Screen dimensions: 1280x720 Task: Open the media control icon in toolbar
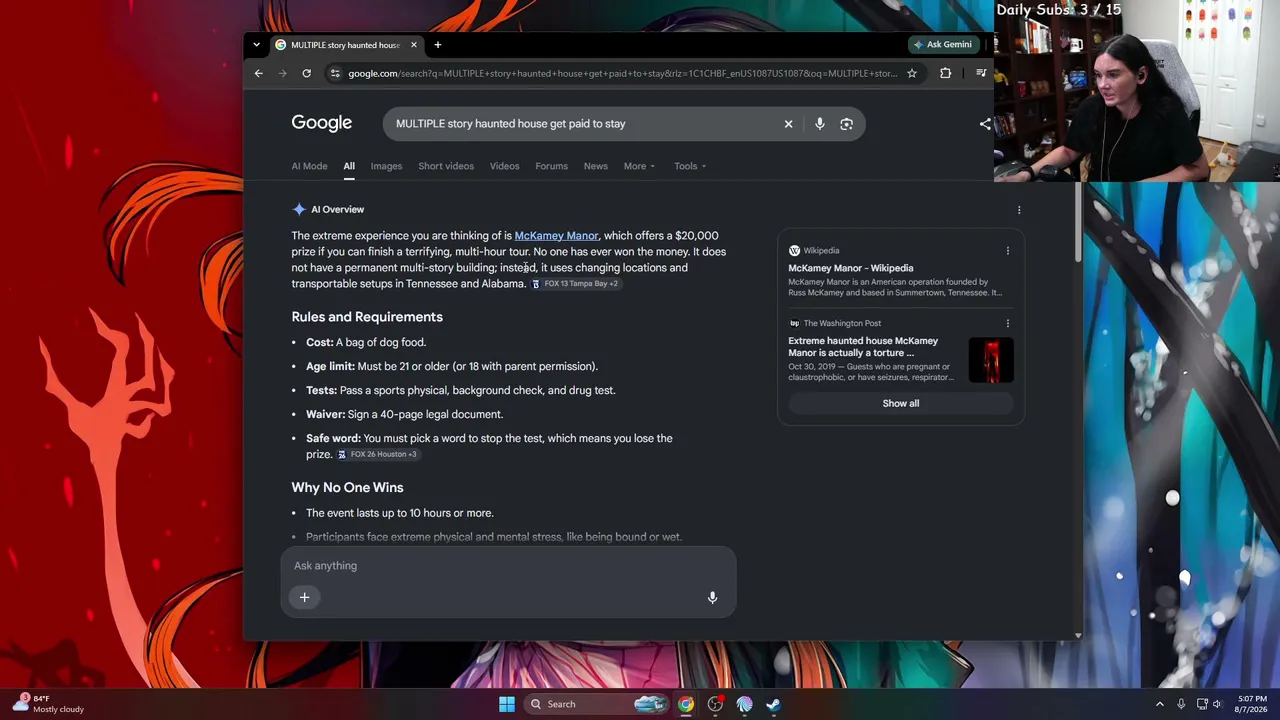(x=981, y=73)
